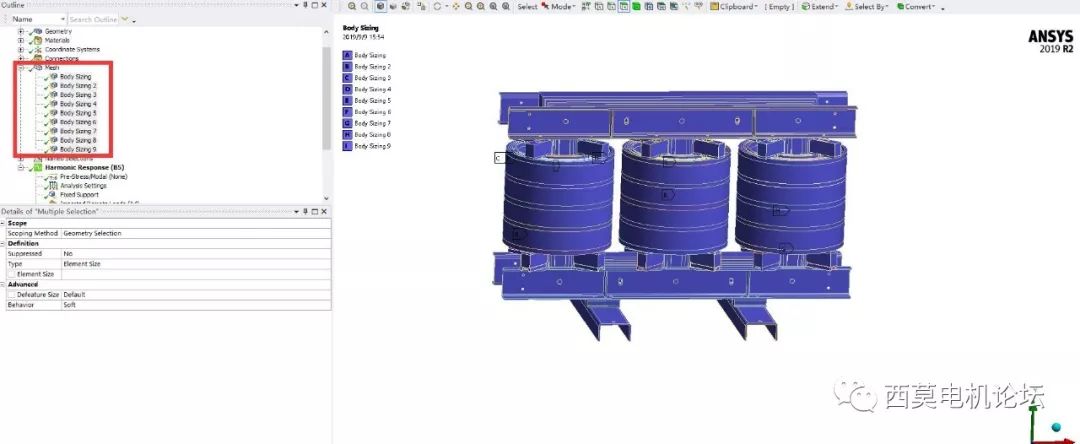The image size is (1080, 444).
Task: Select the Connections tree item
Action: (x=61, y=59)
